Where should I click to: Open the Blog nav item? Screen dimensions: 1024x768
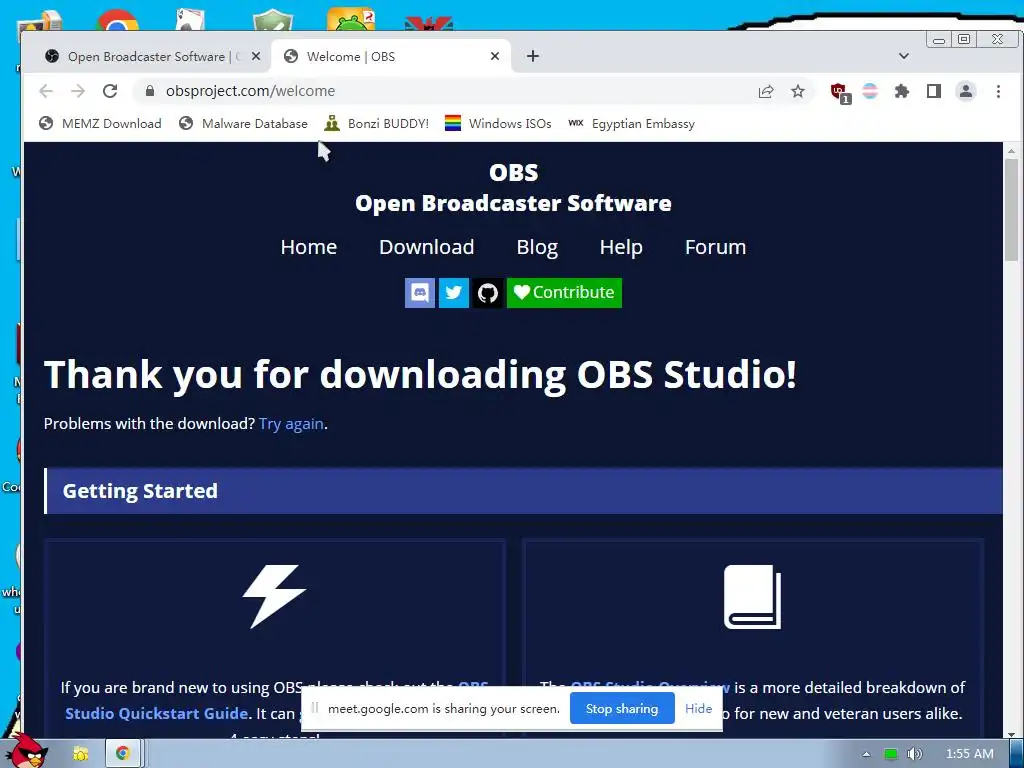tap(537, 247)
